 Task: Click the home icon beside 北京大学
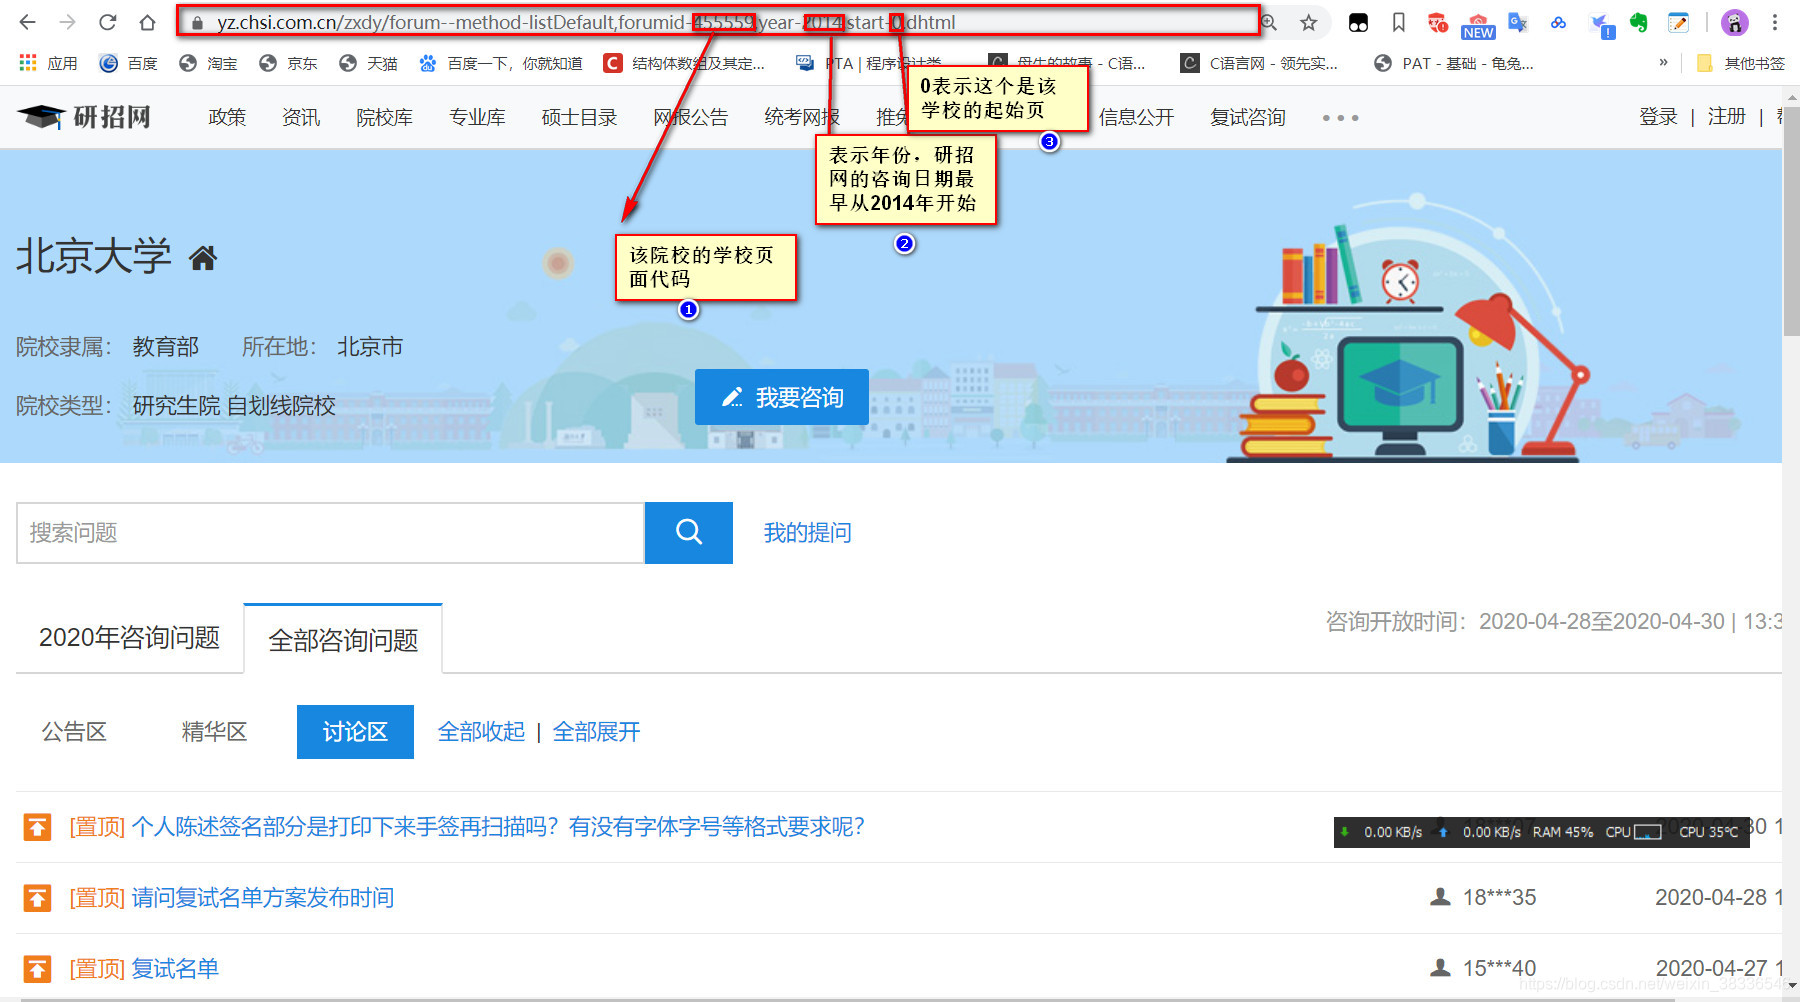[203, 258]
